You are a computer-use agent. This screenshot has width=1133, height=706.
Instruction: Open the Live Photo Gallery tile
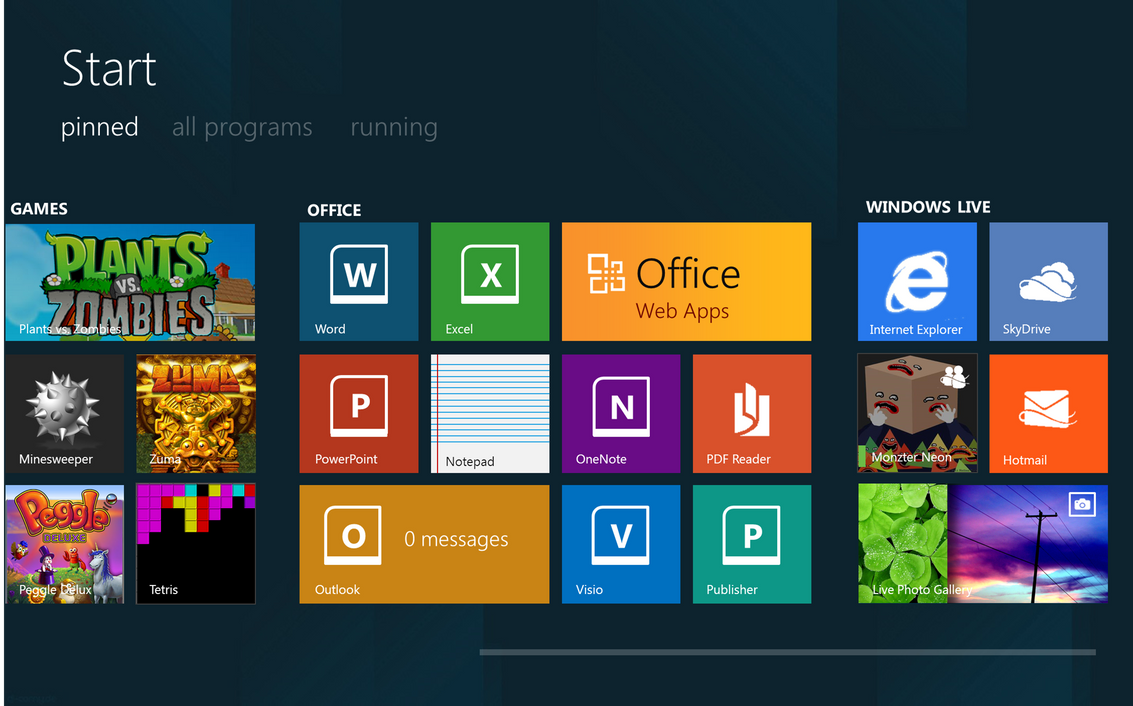[983, 544]
